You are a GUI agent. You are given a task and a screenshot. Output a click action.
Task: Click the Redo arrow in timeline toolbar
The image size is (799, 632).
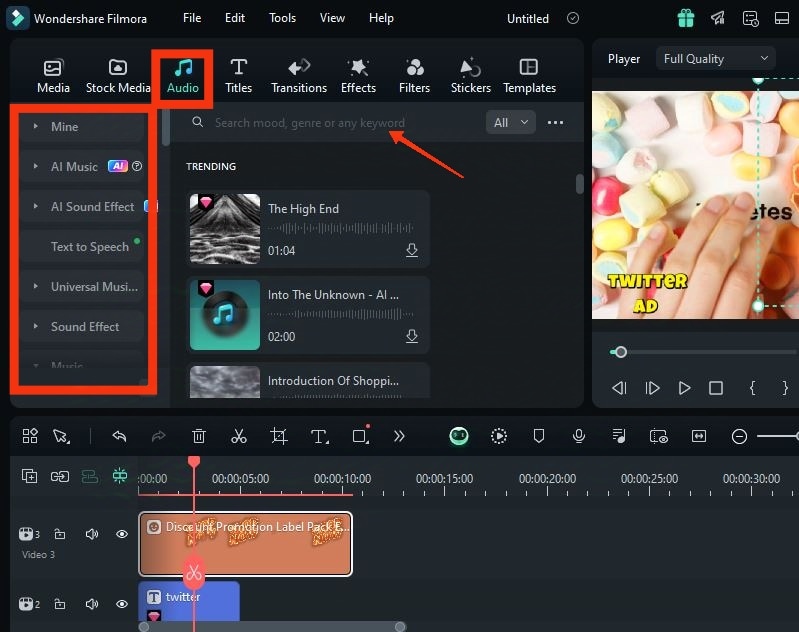[x=158, y=436]
